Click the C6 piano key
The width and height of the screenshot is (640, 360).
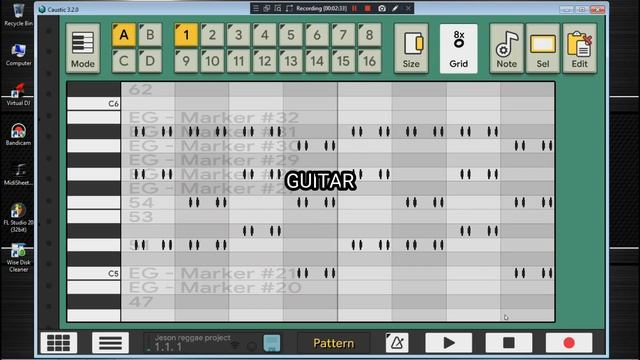click(x=93, y=104)
